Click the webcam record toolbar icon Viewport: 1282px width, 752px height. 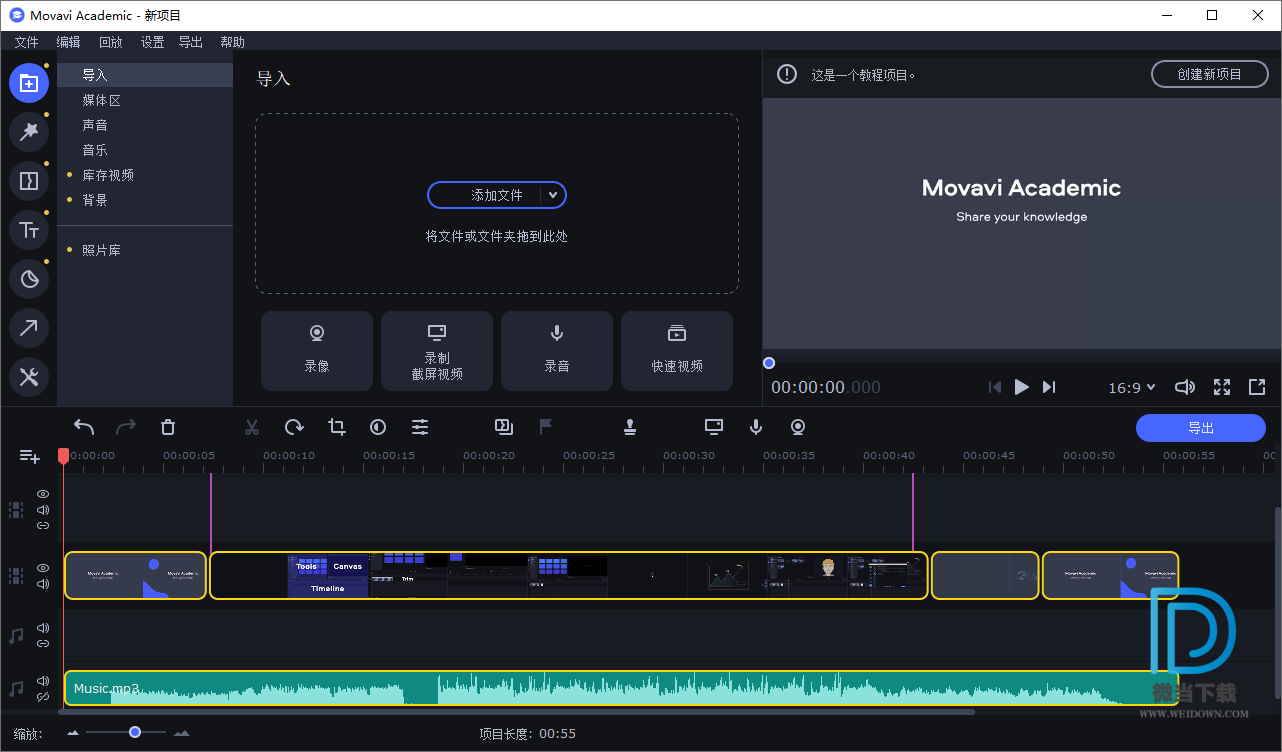(798, 427)
